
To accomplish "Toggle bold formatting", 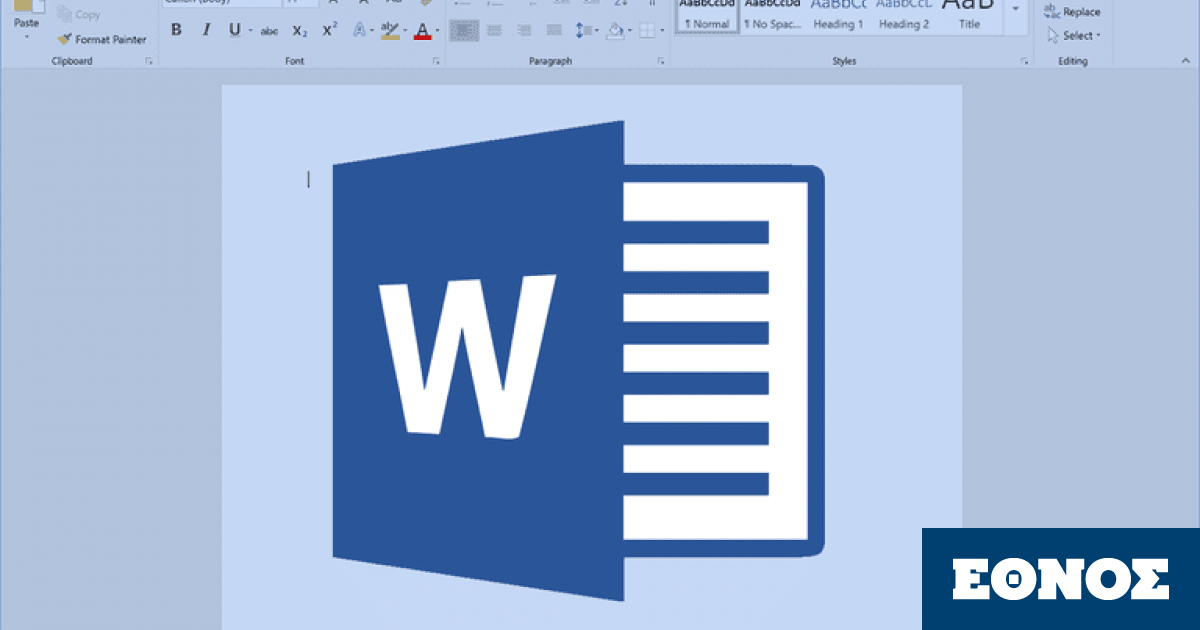I will pyautogui.click(x=177, y=30).
